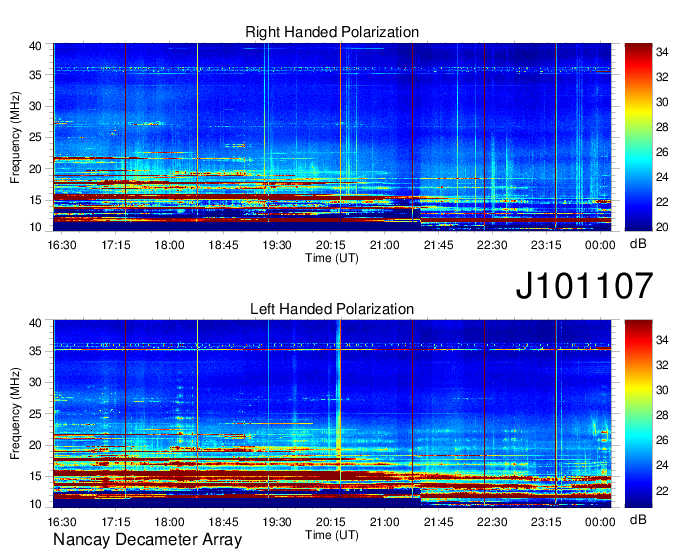
Task: Click the 18:45 time tick of Right Handed plot
Action: (223, 245)
